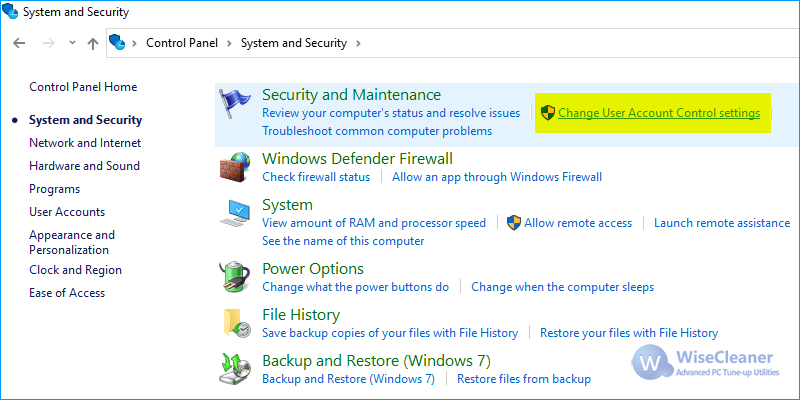The image size is (800, 400).
Task: Open Backup and Restore (Windows 7) heading
Action: [376, 361]
